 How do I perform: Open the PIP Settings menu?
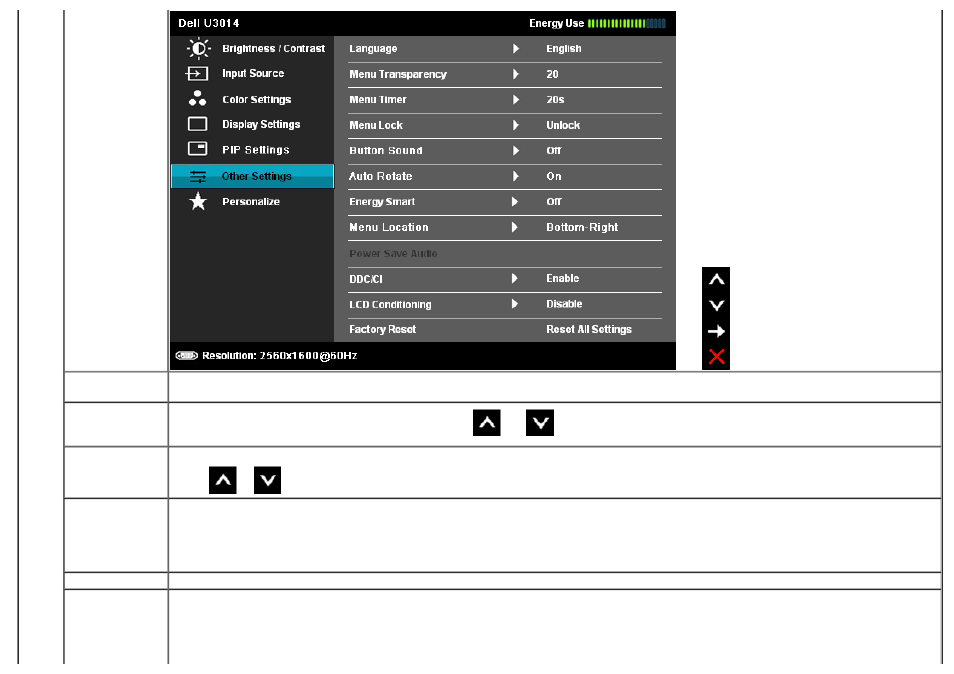(x=256, y=150)
